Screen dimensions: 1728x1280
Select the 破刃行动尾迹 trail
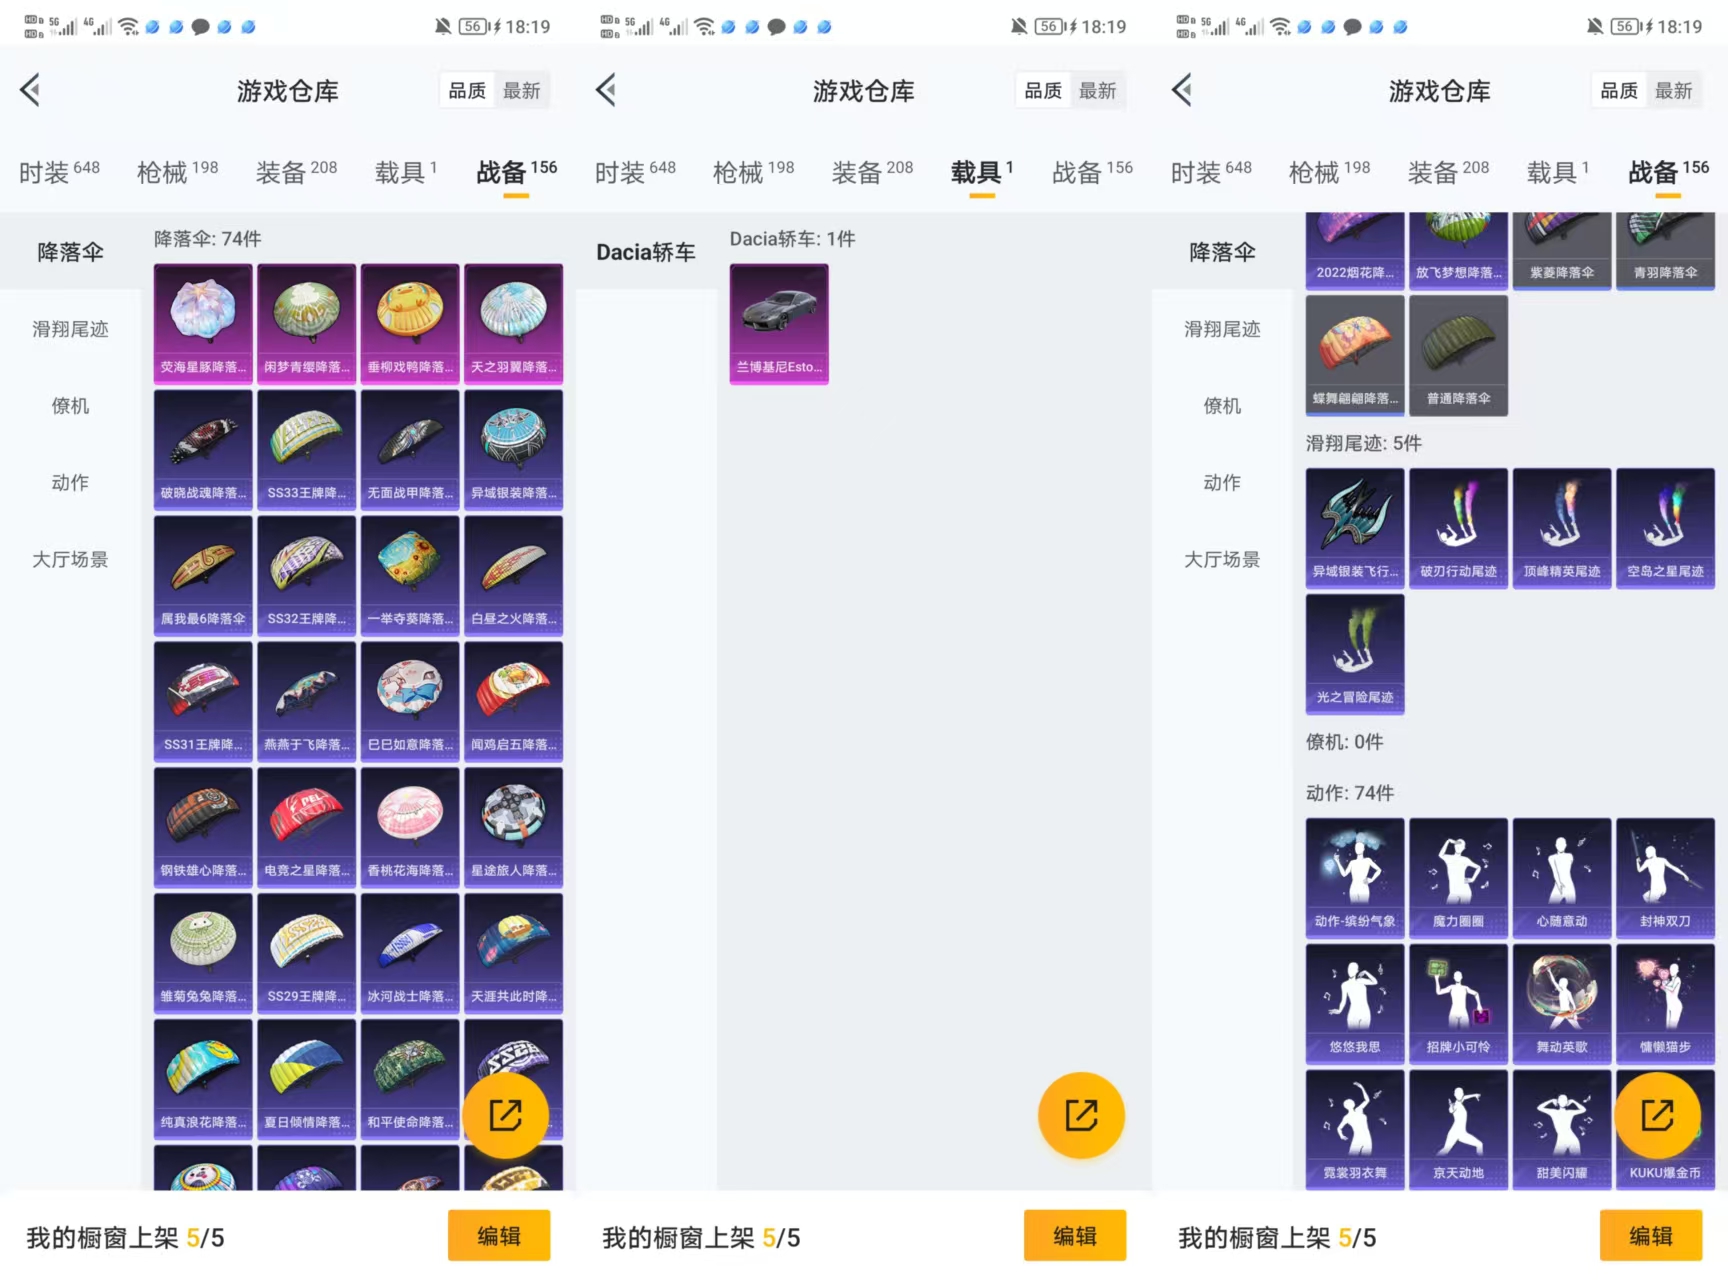point(1458,528)
